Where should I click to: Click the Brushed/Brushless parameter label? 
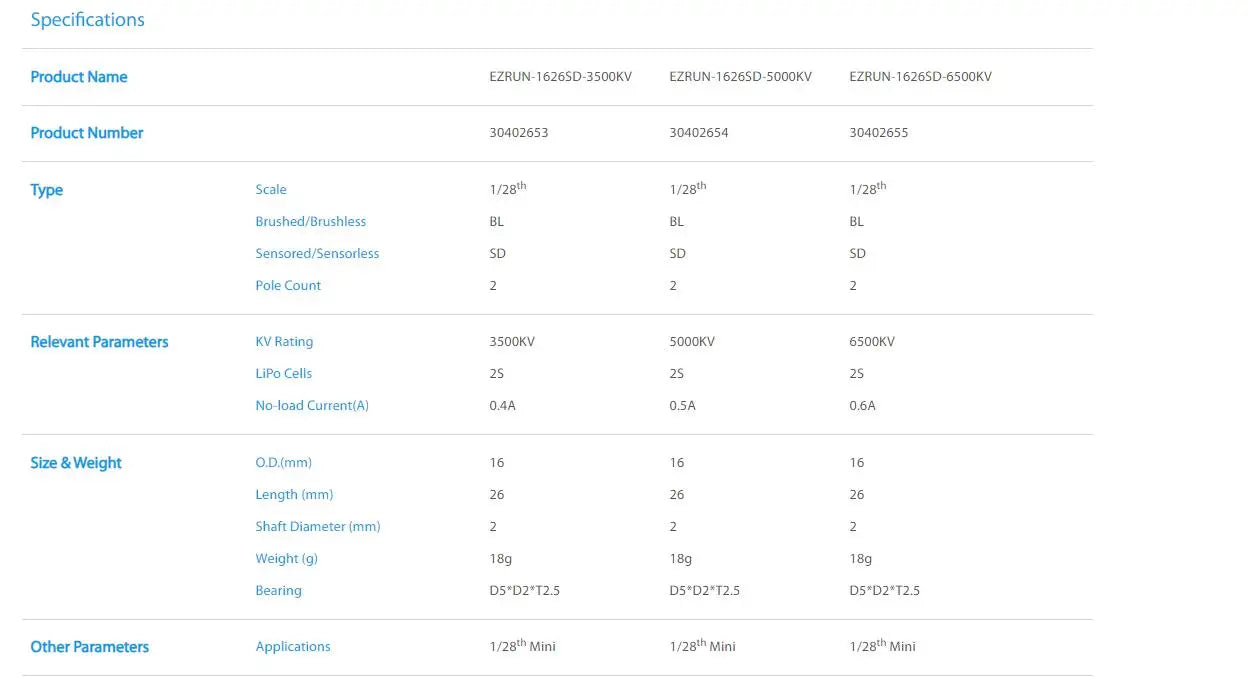coord(311,222)
